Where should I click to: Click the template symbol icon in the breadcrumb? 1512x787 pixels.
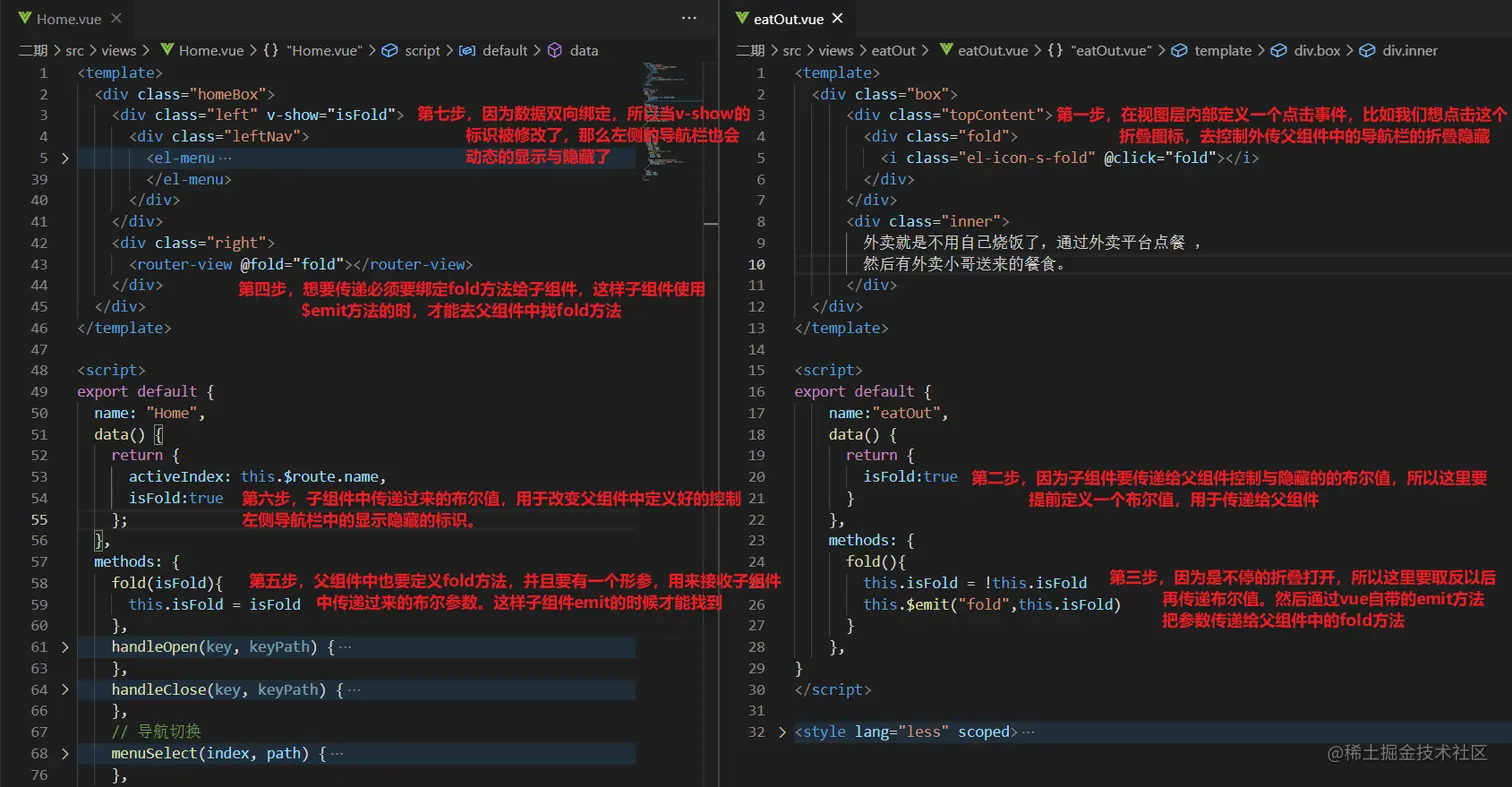pyautogui.click(x=1180, y=50)
